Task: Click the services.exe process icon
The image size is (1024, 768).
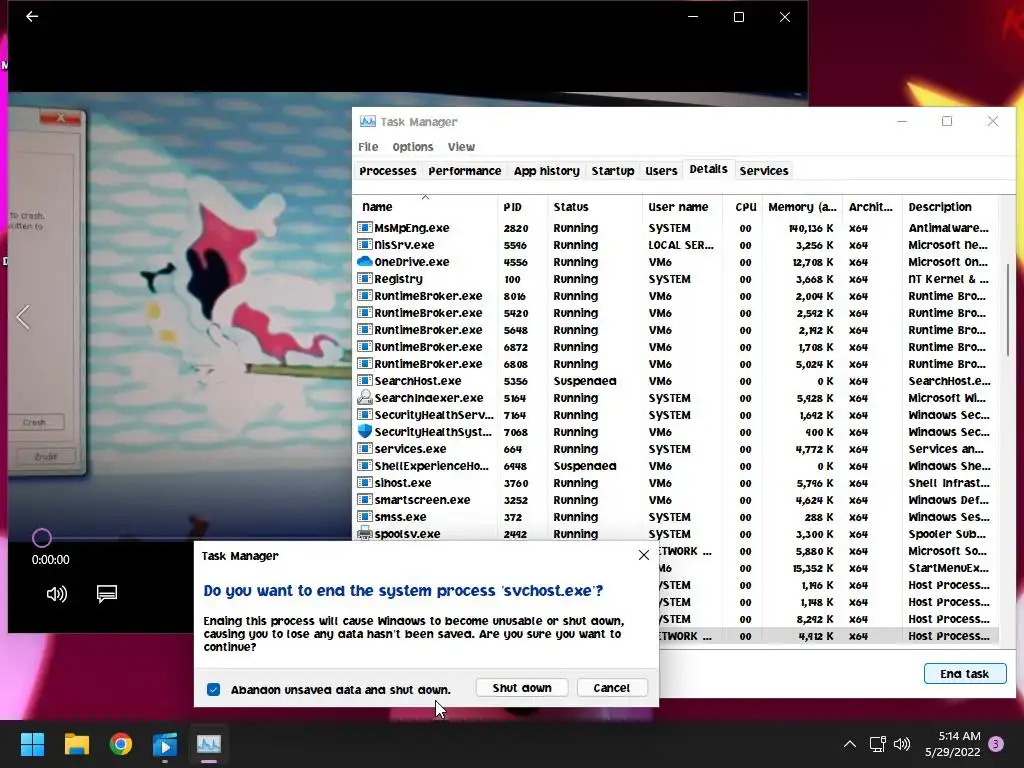Action: (364, 449)
